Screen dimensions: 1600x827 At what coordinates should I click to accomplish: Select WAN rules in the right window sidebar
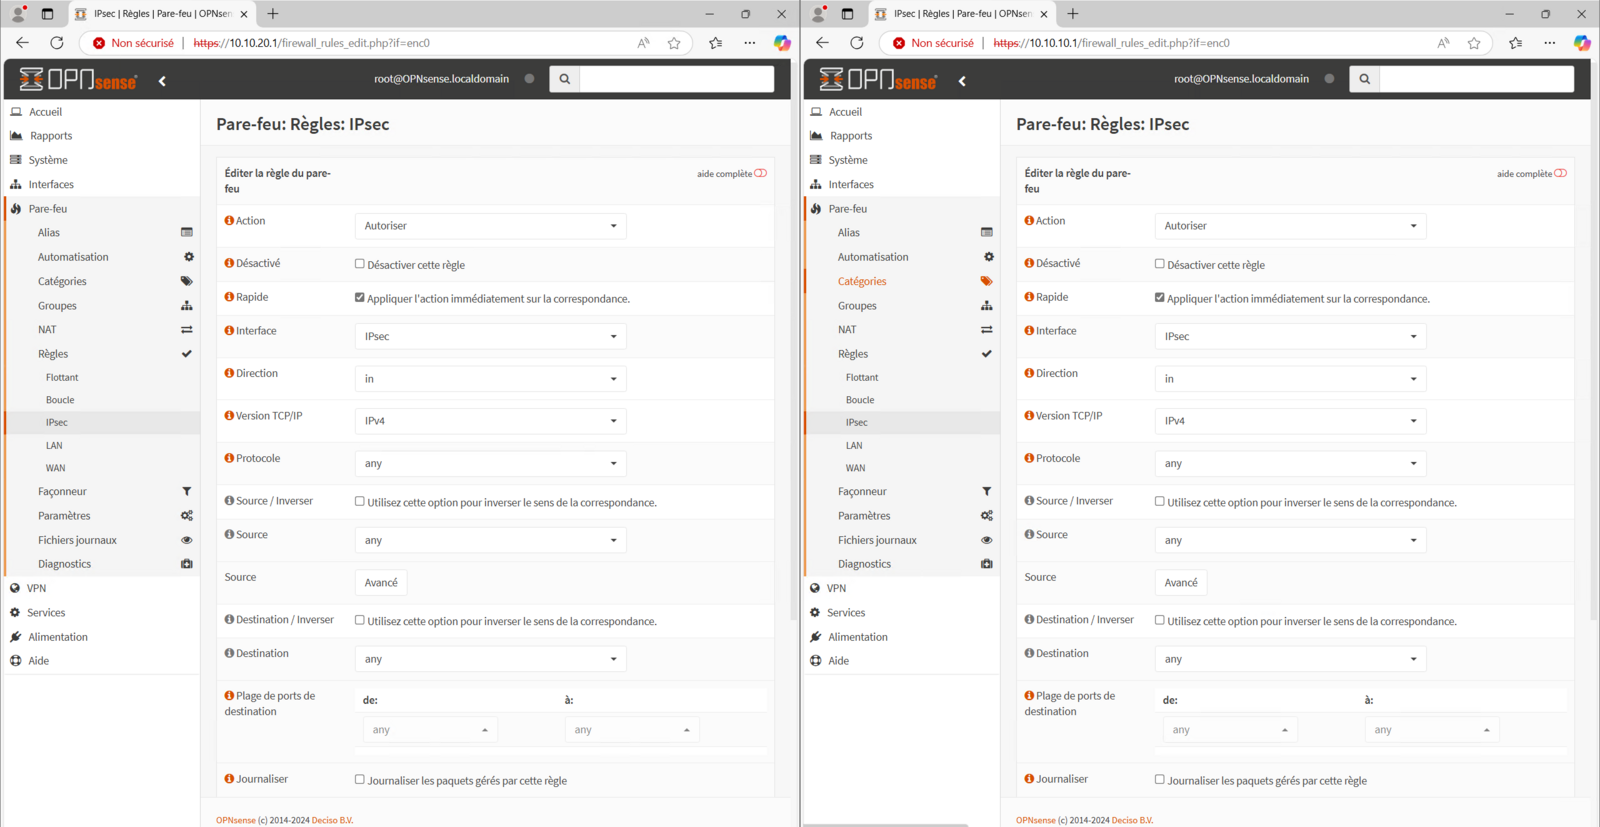point(855,468)
